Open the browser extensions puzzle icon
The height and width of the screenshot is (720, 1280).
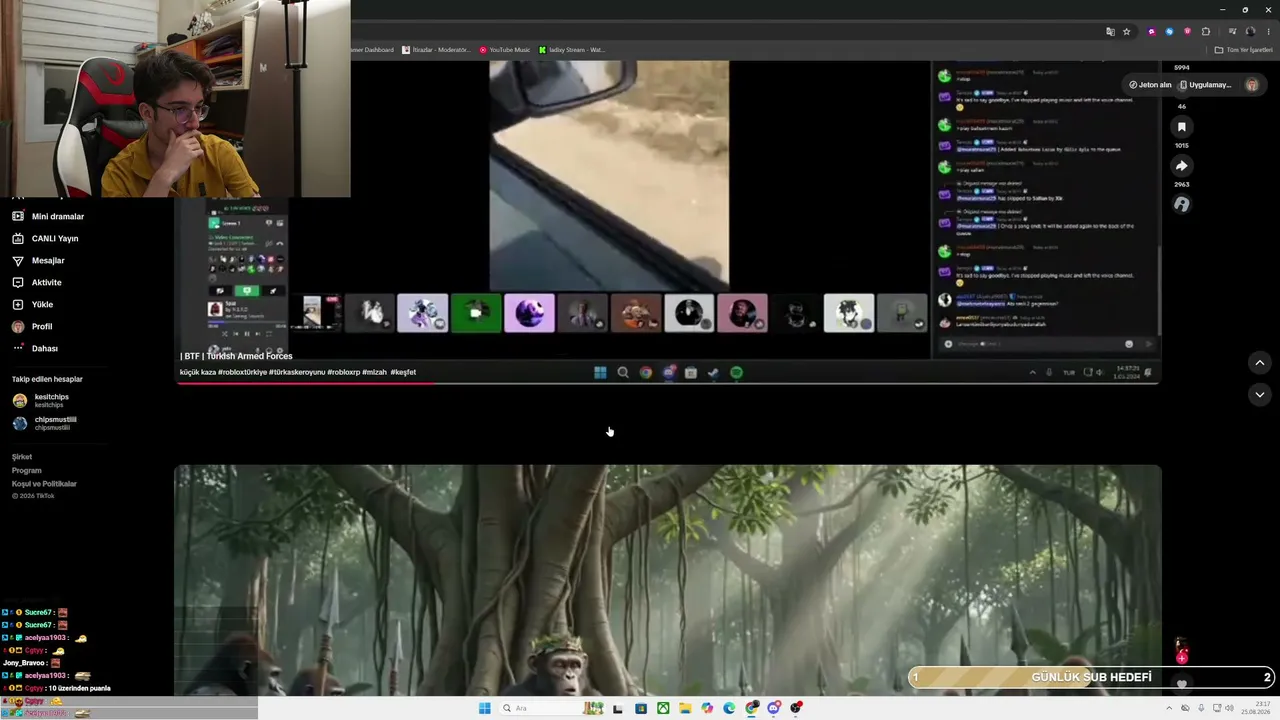click(1206, 32)
